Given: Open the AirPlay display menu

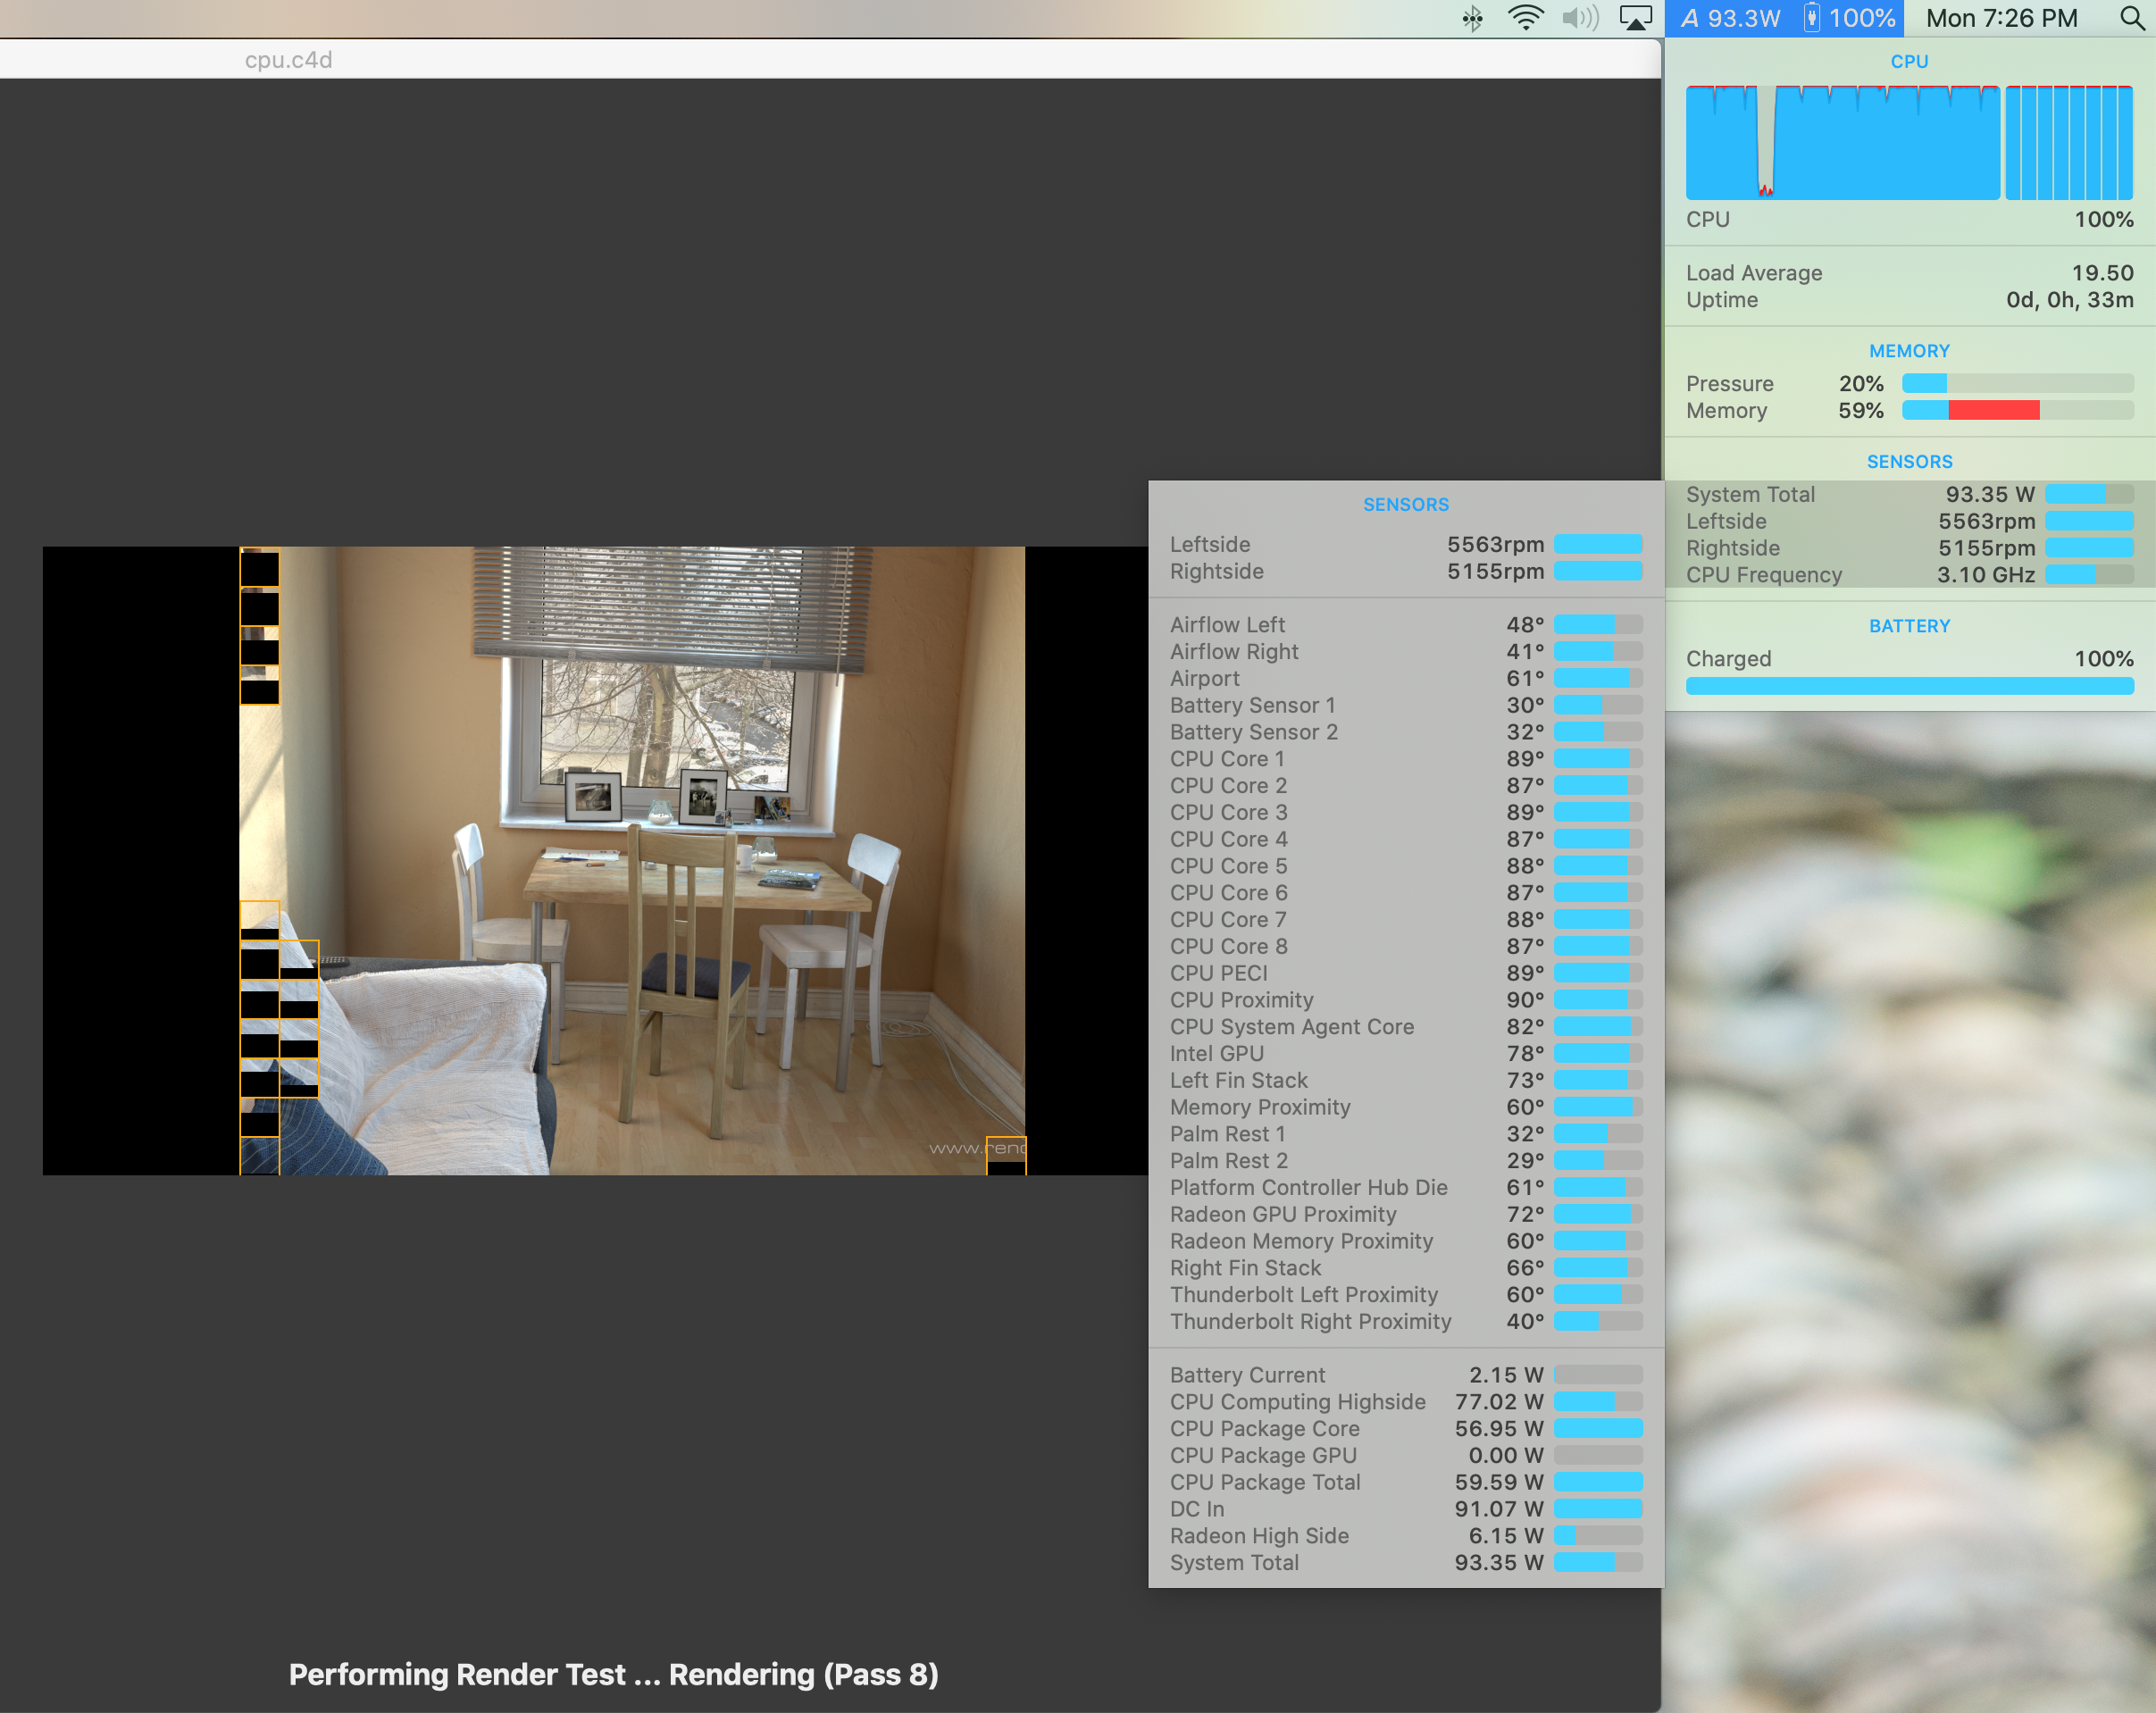Looking at the screenshot, I should click(1635, 18).
